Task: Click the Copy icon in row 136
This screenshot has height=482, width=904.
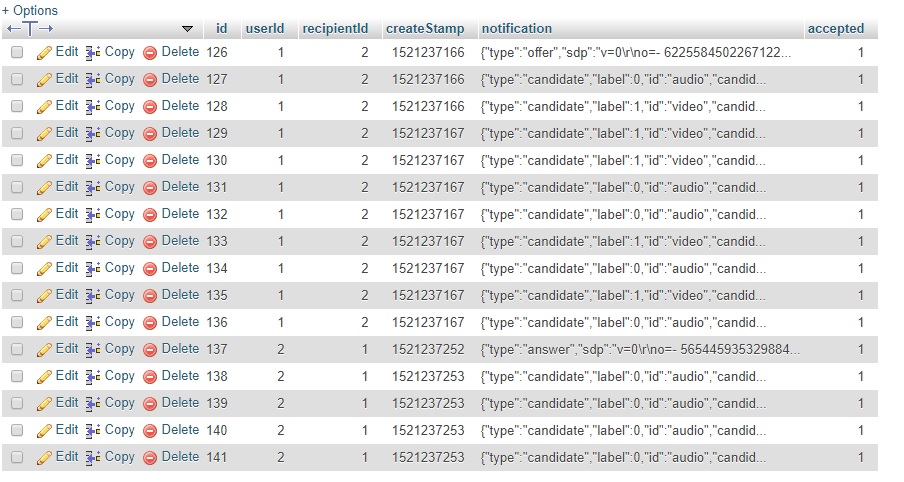Action: coord(93,323)
